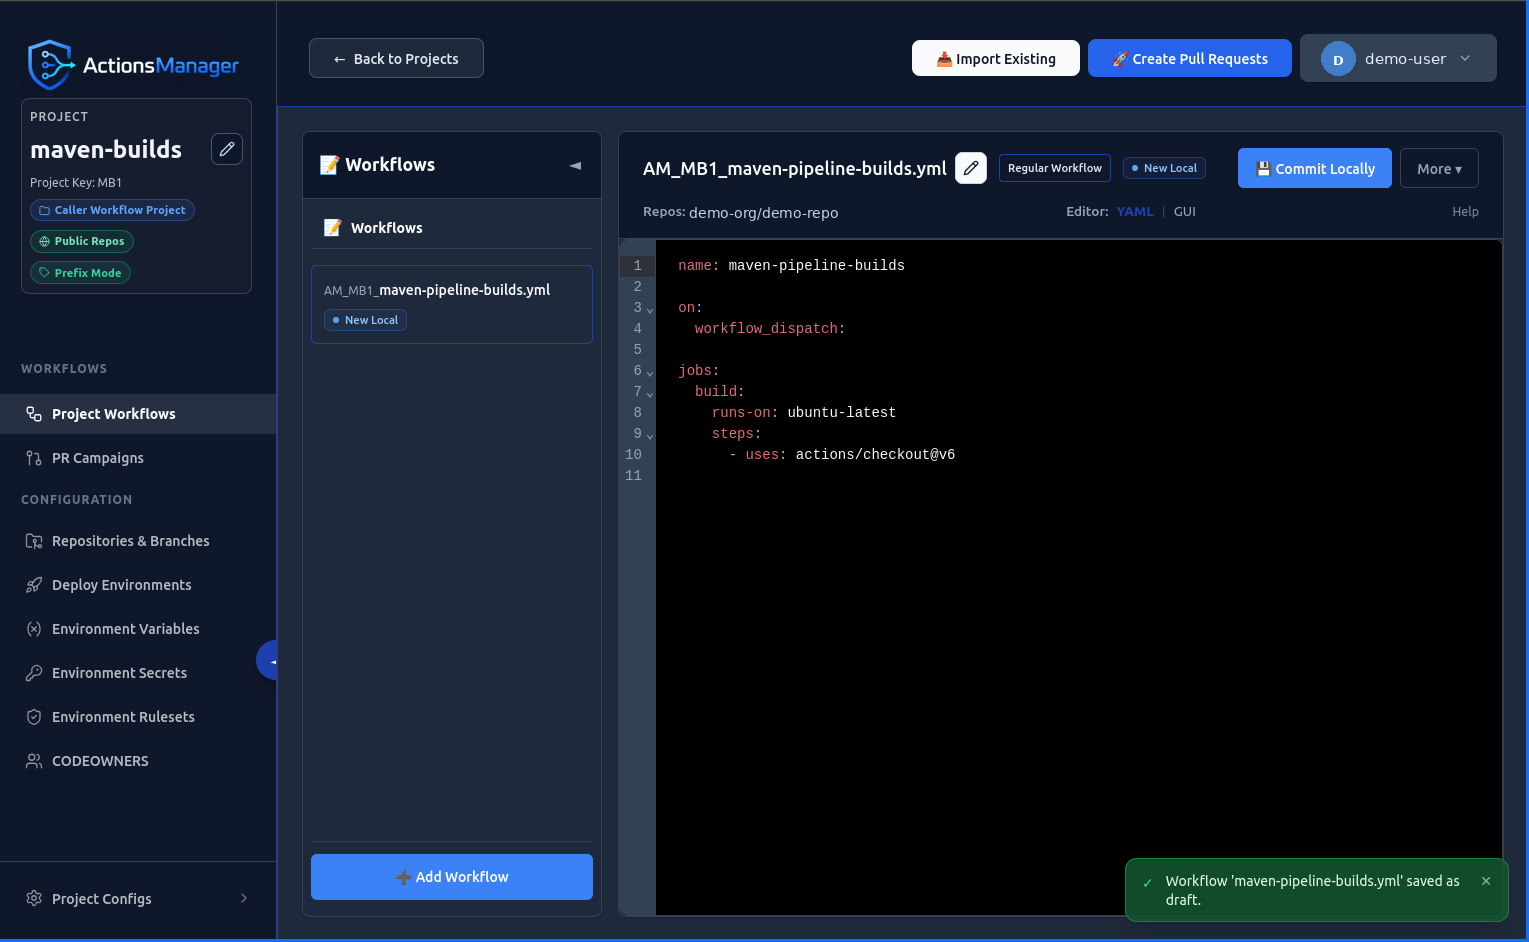Click the PR Campaigns branch icon

point(34,458)
